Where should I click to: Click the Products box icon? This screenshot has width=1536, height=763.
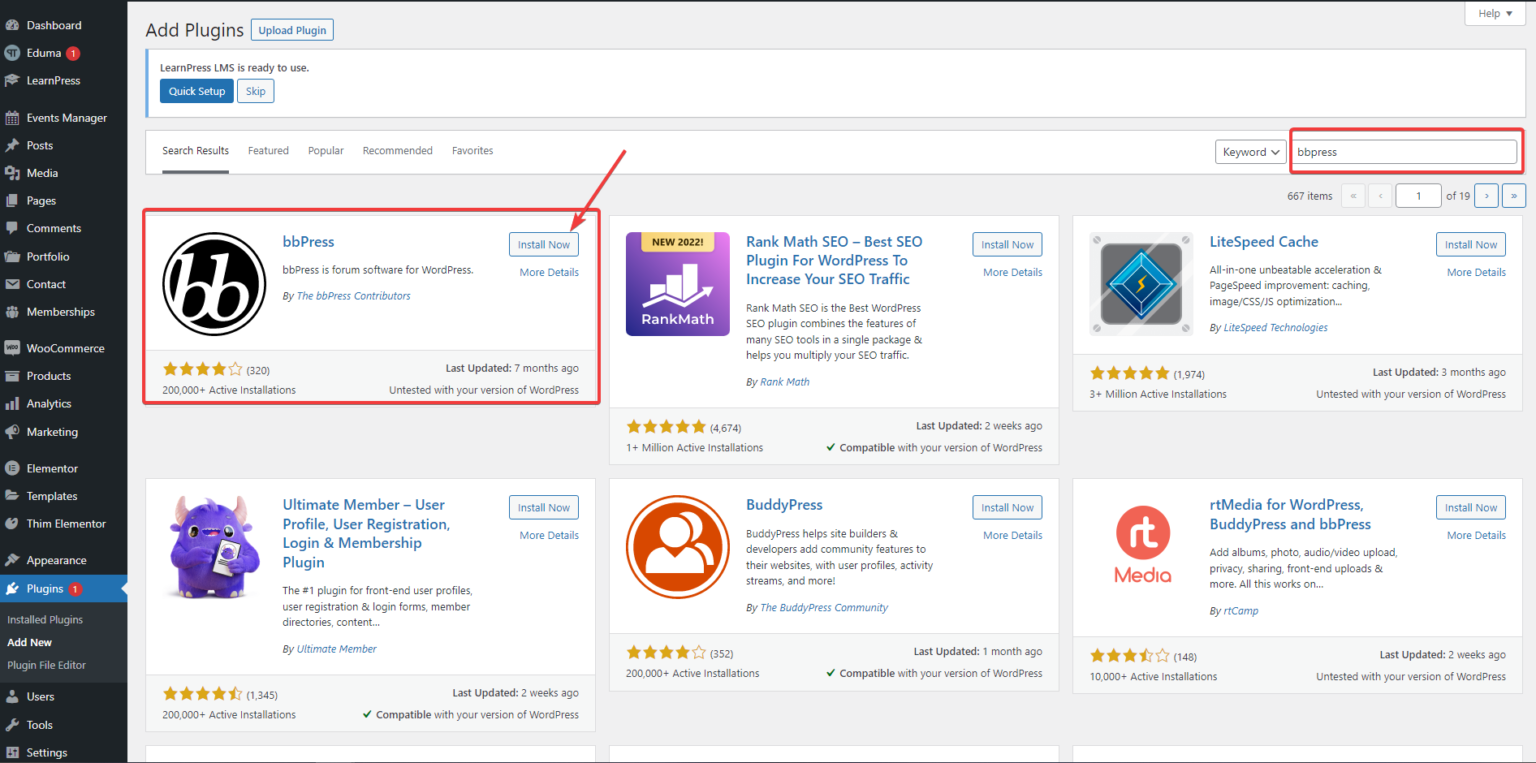[12, 376]
